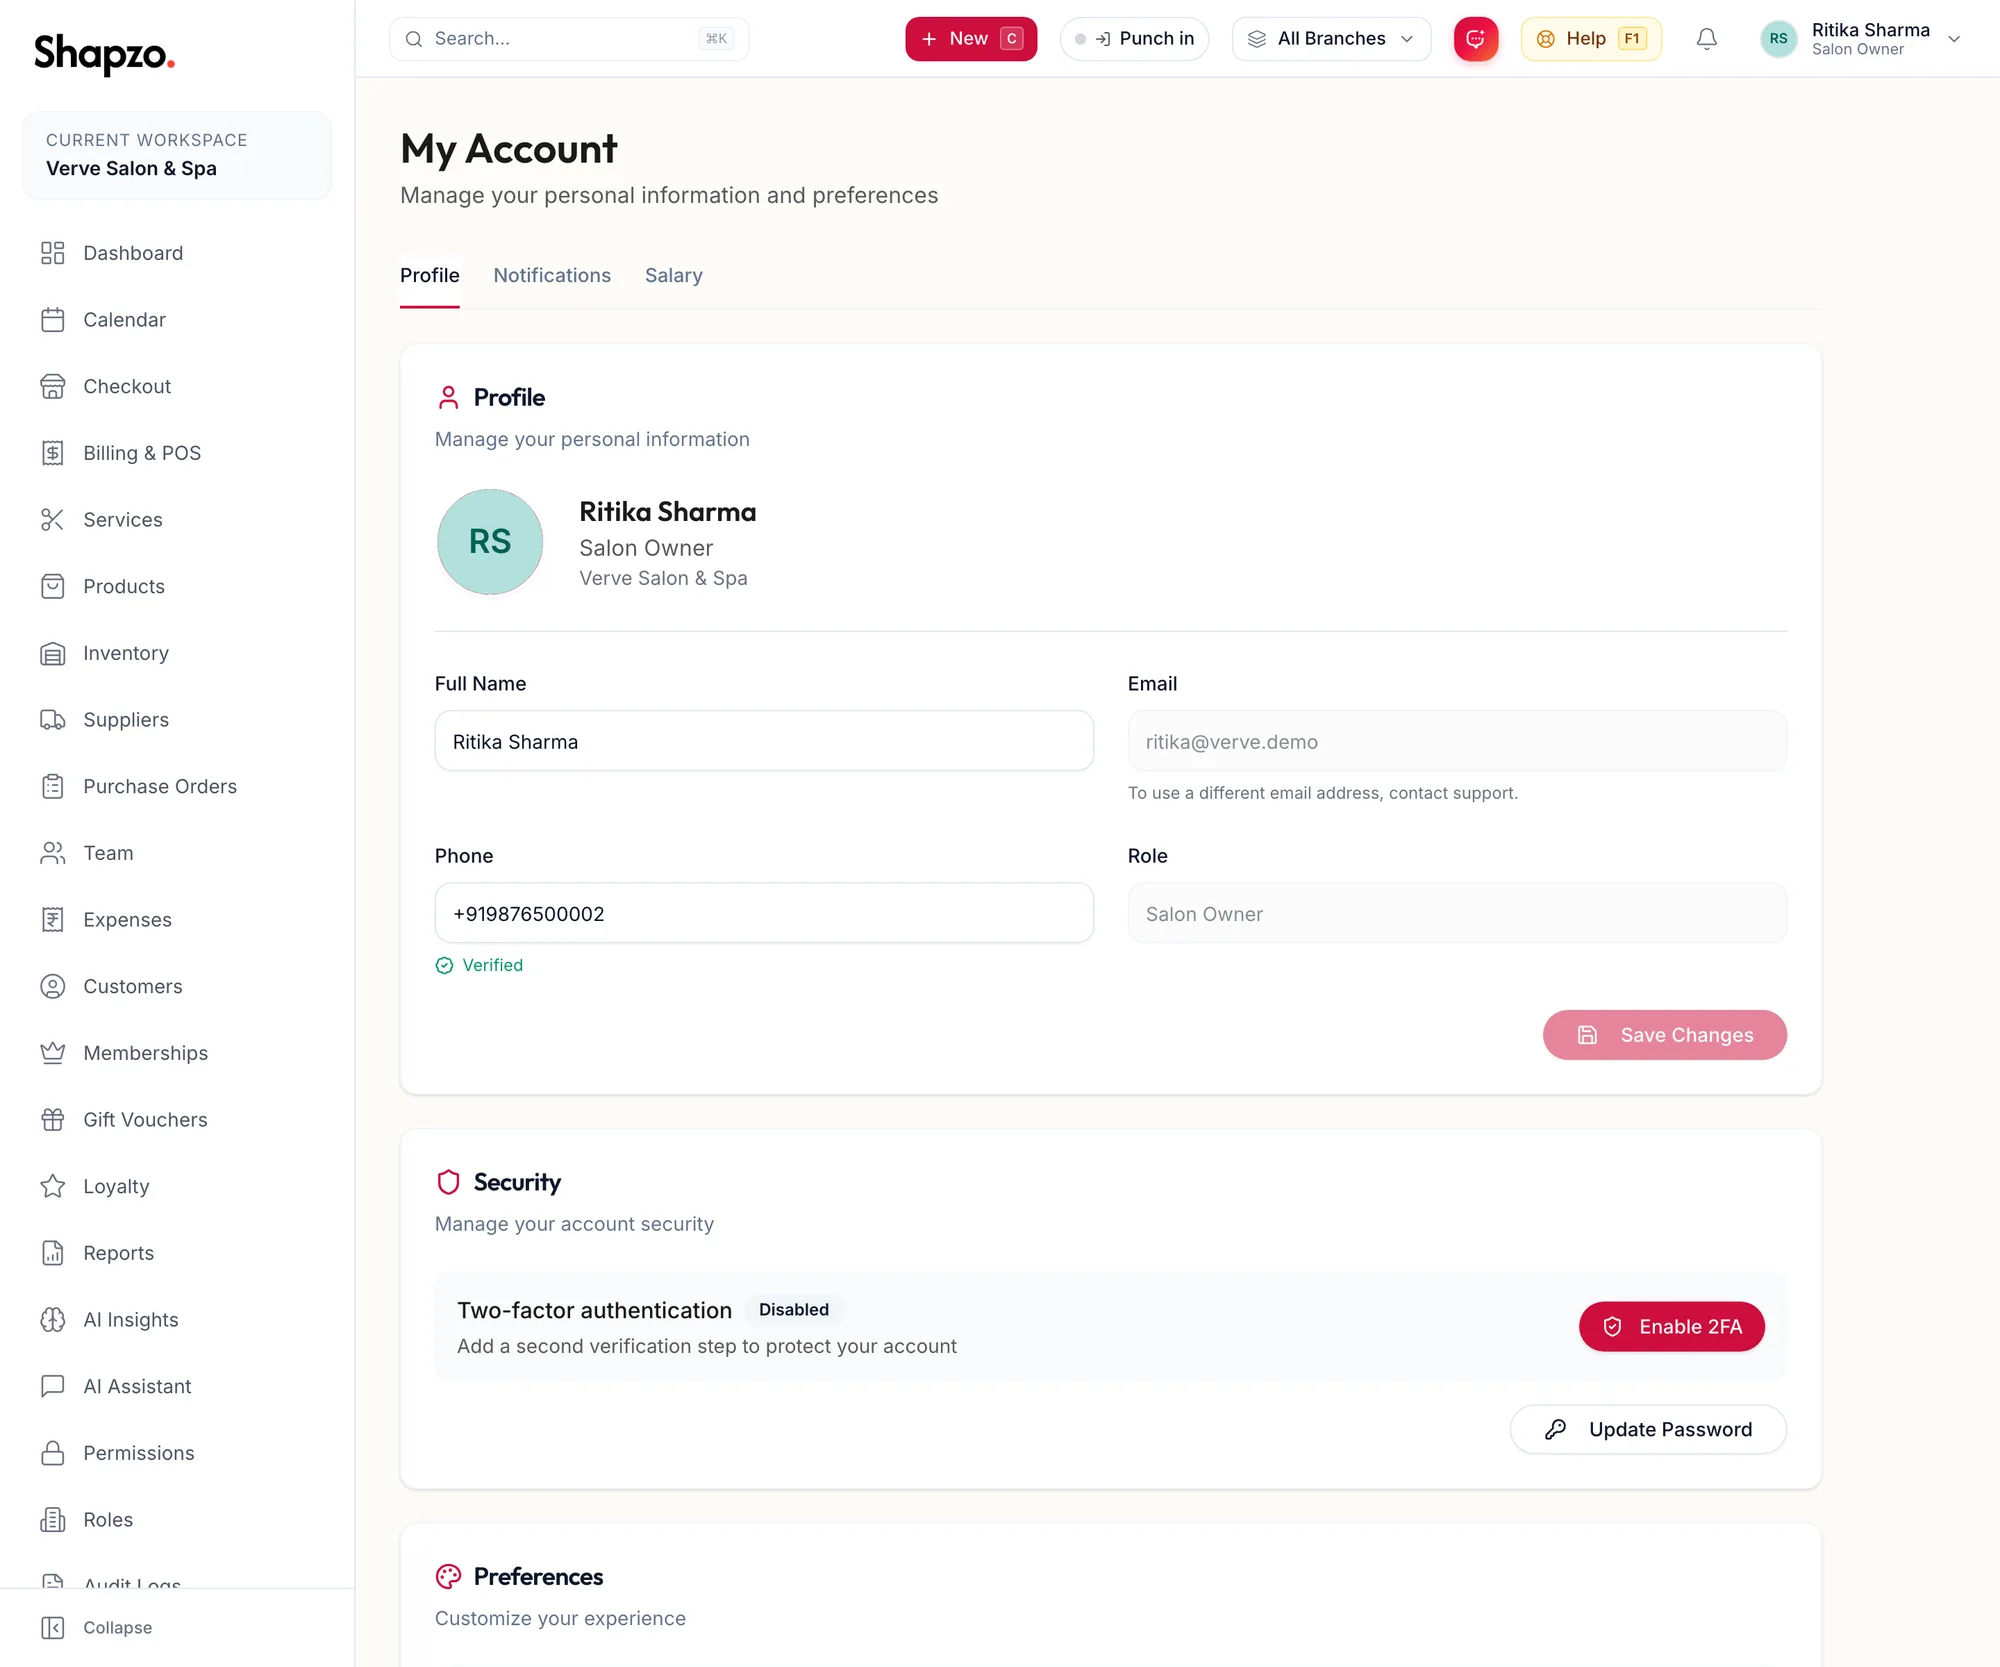
Task: Click the RS profile avatar
Action: click(490, 542)
